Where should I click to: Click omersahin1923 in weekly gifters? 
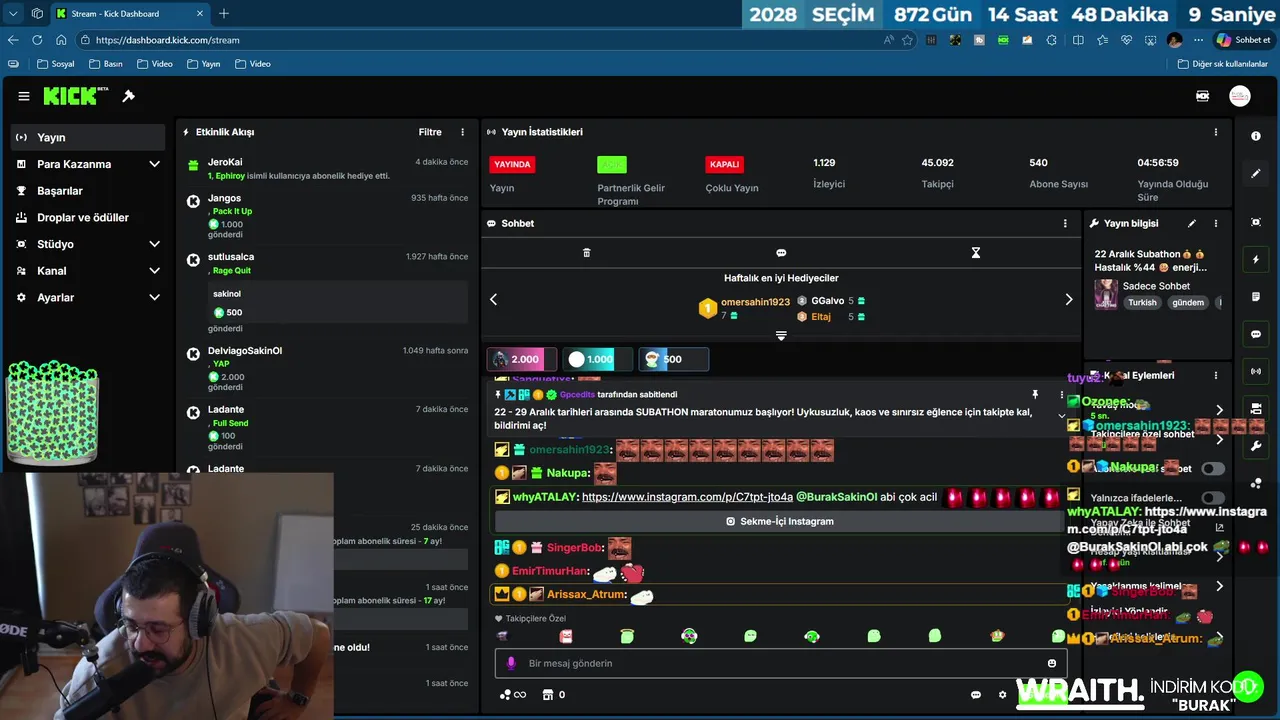[x=755, y=302]
